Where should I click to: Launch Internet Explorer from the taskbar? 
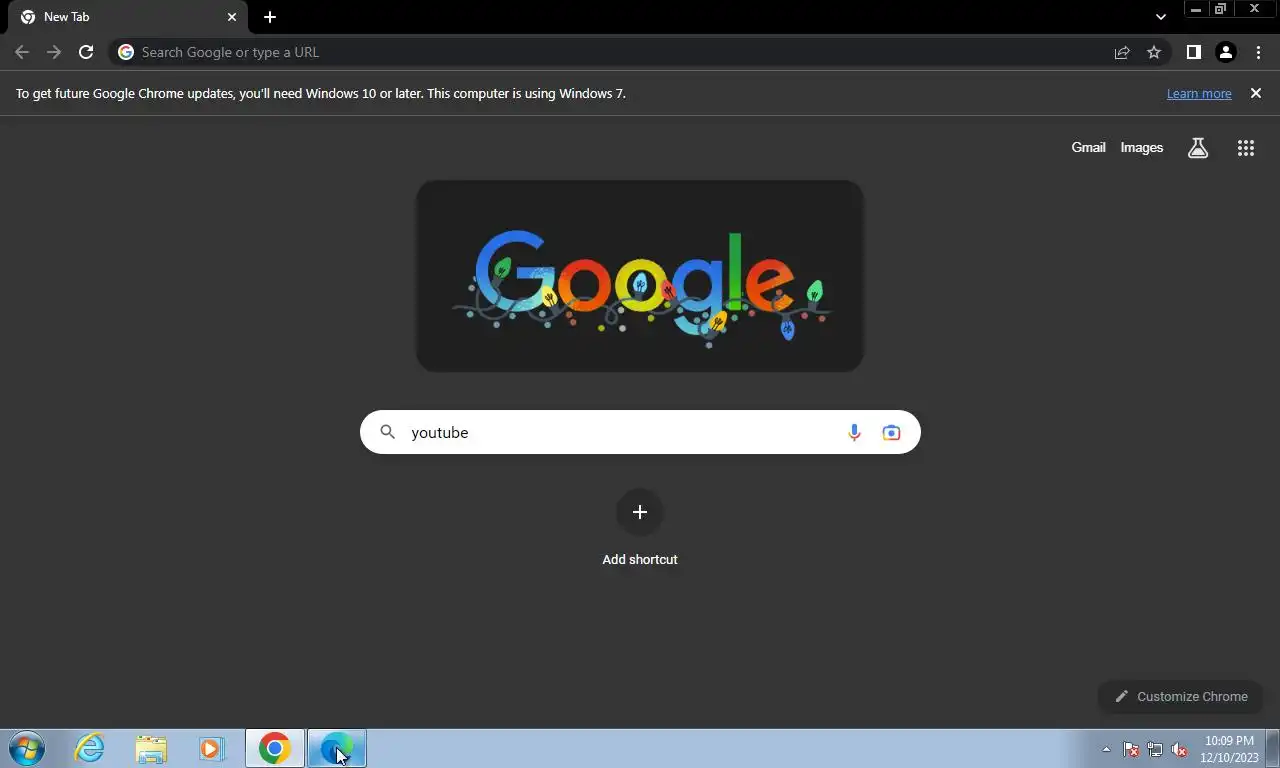click(90, 748)
